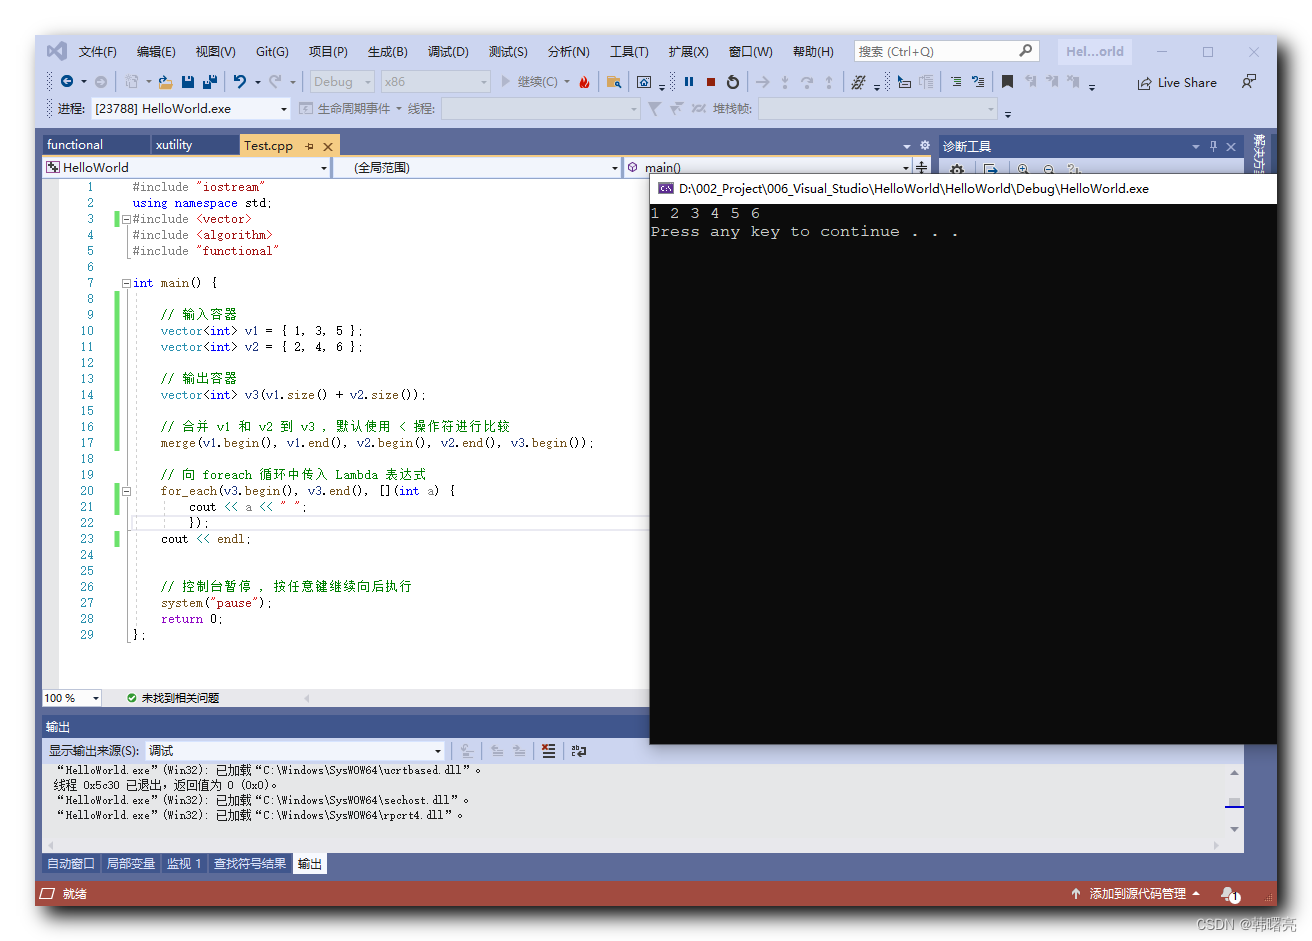Restart the debug session icon
The height and width of the screenshot is (941, 1312).
click(733, 82)
